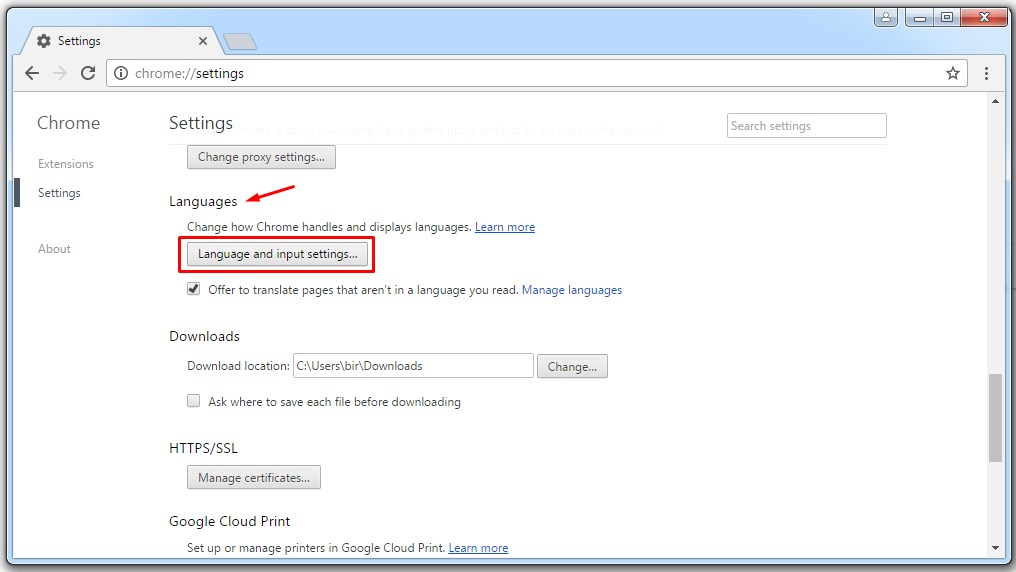The width and height of the screenshot is (1016, 572).
Task: Bookmark this page with the star icon
Action: tap(952, 73)
